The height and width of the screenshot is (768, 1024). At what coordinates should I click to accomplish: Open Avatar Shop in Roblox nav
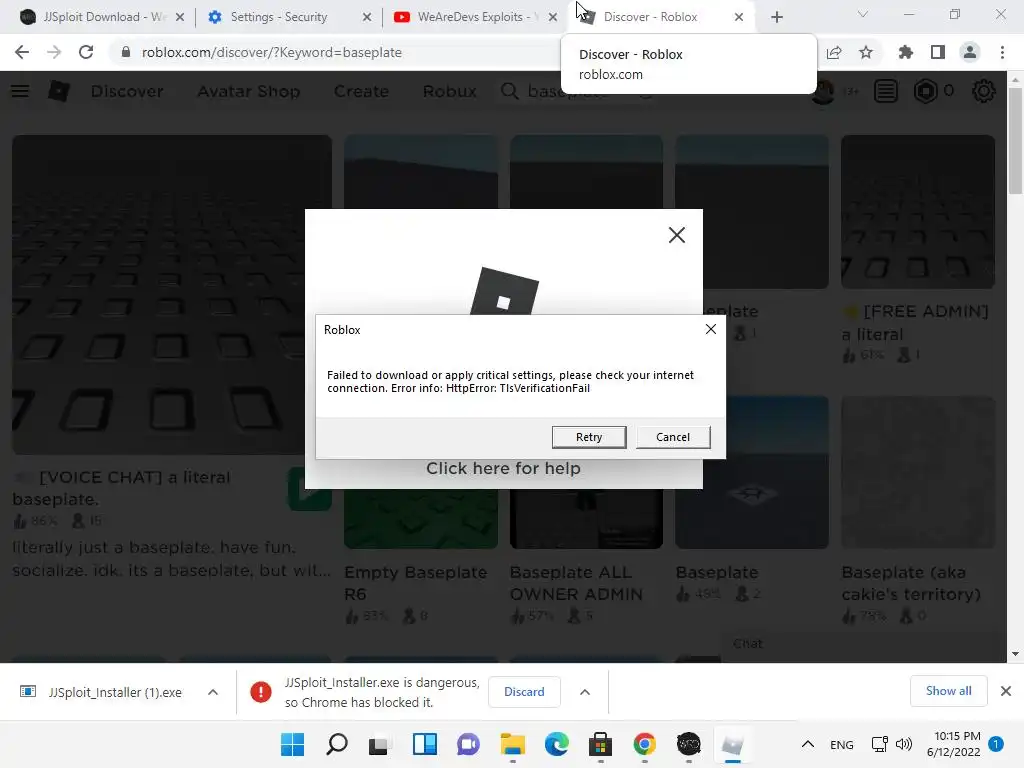tap(249, 91)
